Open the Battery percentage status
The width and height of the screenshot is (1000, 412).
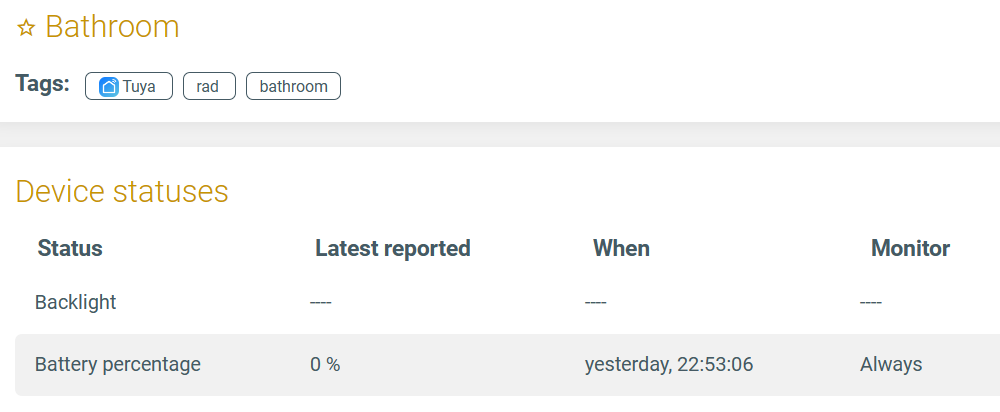pyautogui.click(x=118, y=364)
